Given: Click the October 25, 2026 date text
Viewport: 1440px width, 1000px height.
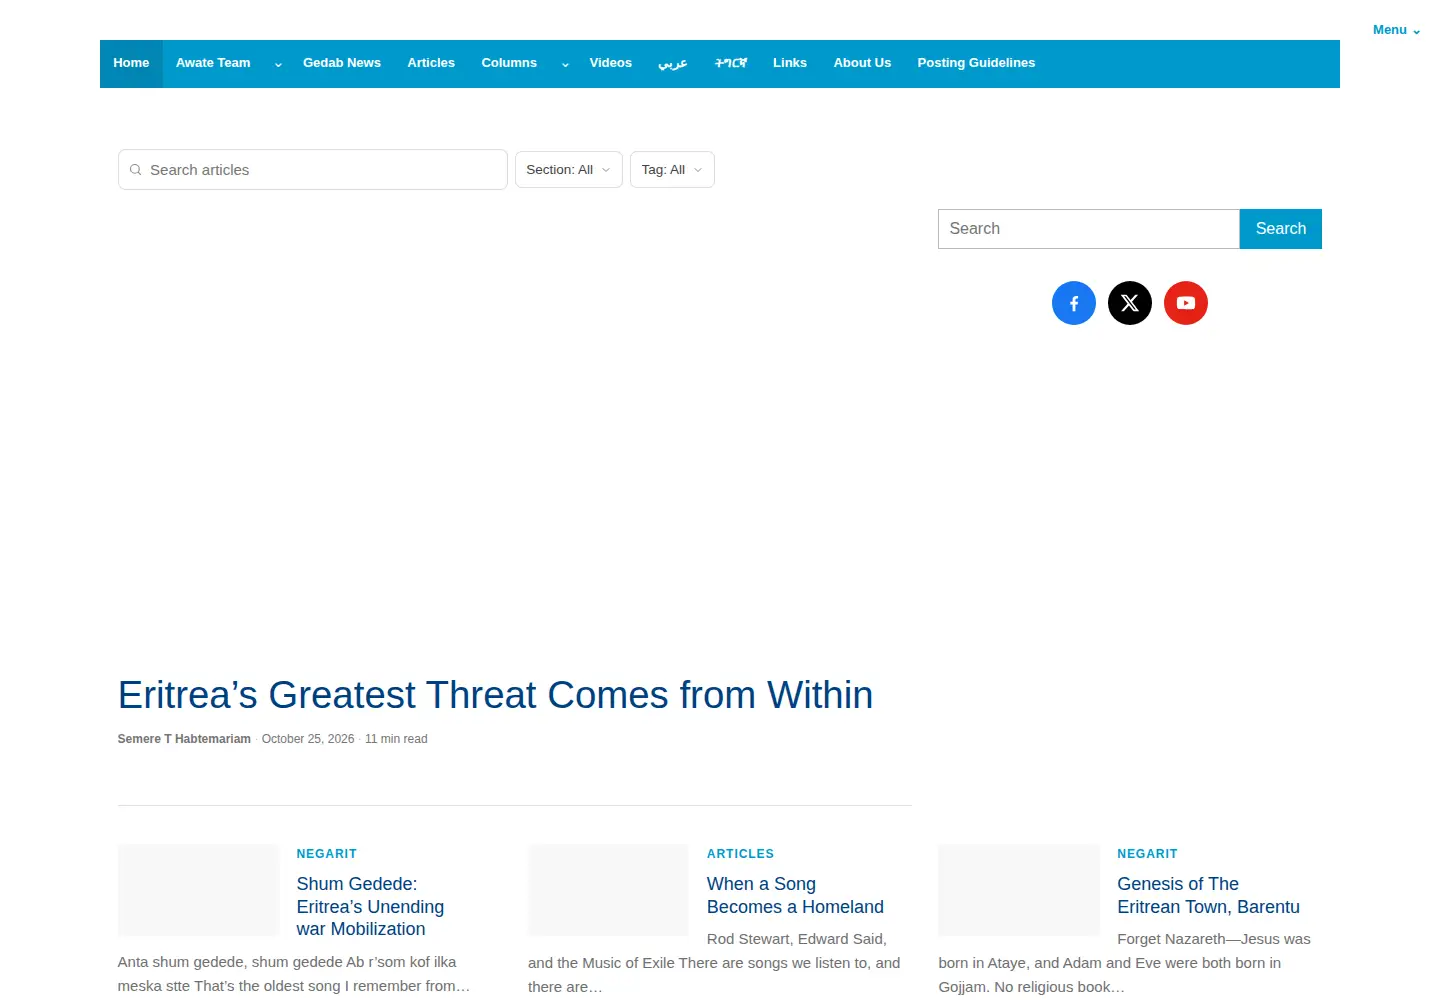Looking at the screenshot, I should (308, 739).
